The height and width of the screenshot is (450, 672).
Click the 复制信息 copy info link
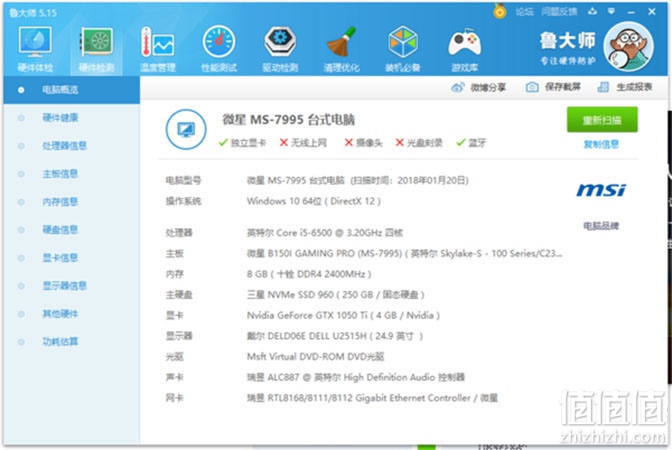coord(601,144)
